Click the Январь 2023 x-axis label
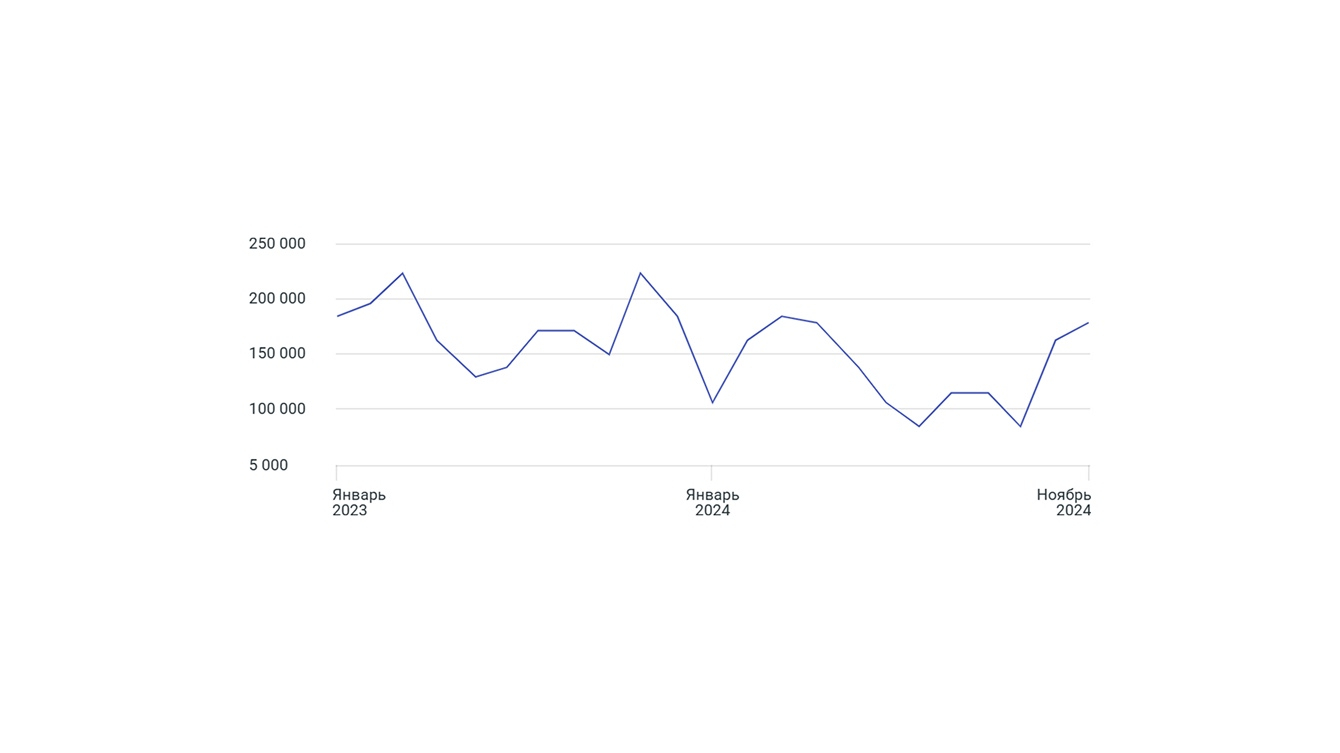 tap(358, 502)
